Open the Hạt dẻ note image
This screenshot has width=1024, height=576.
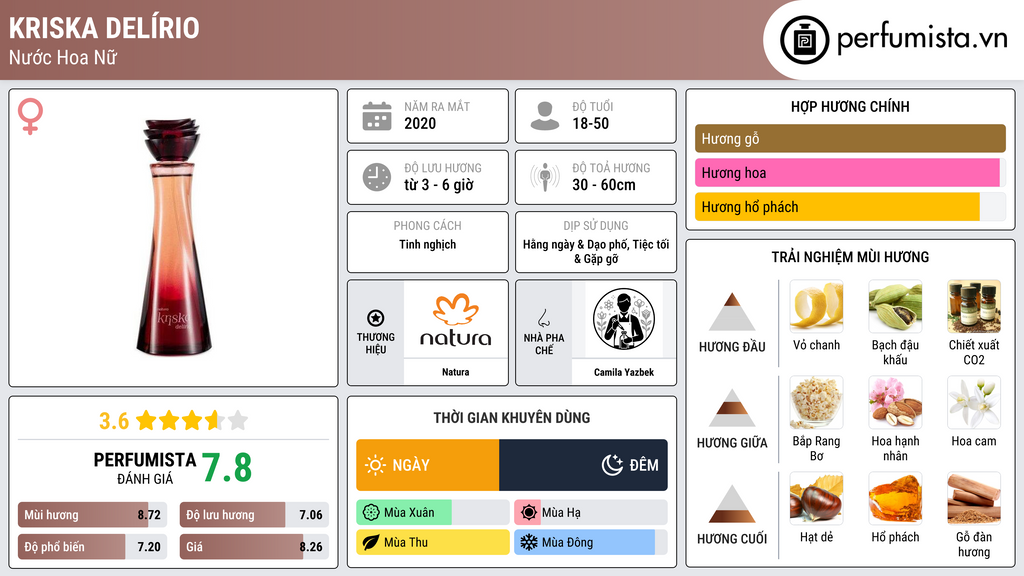pyautogui.click(x=816, y=498)
